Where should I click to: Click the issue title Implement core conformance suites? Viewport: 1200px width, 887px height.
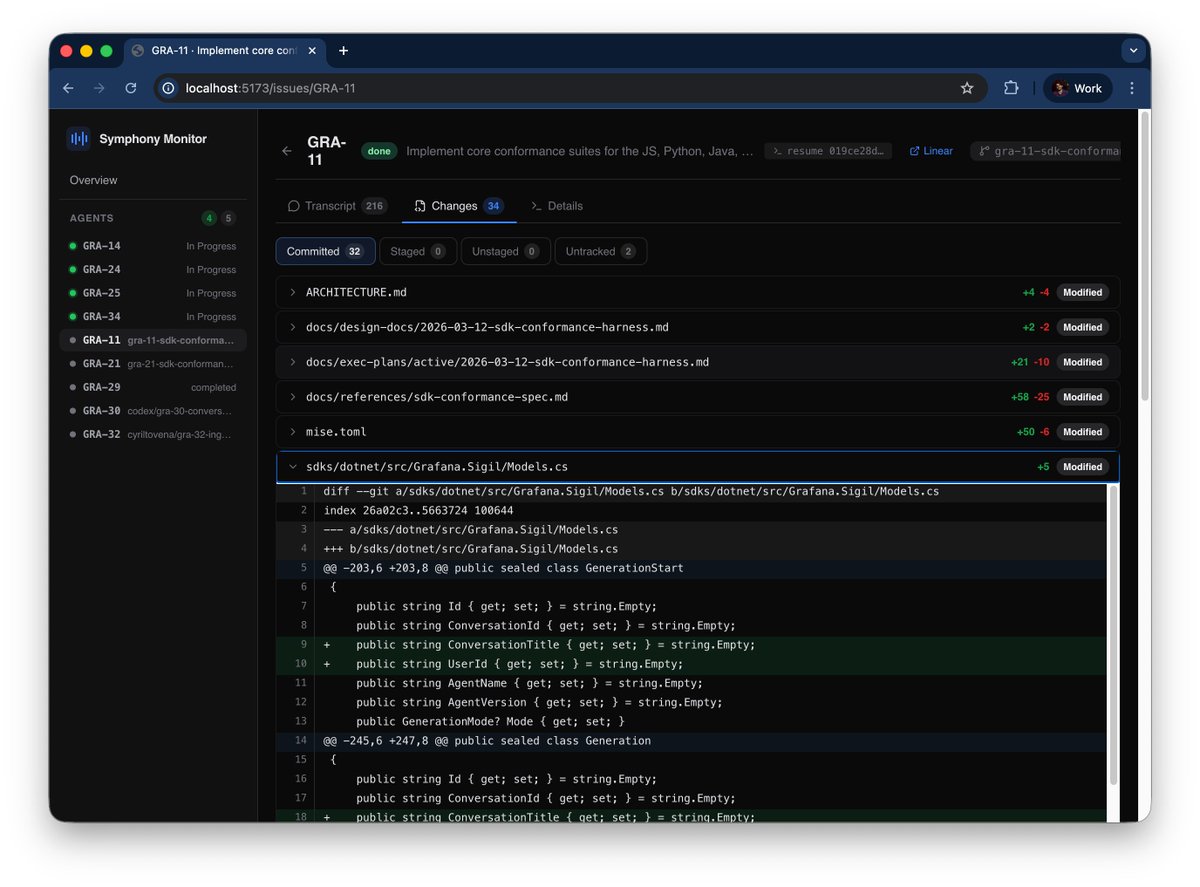coord(580,151)
